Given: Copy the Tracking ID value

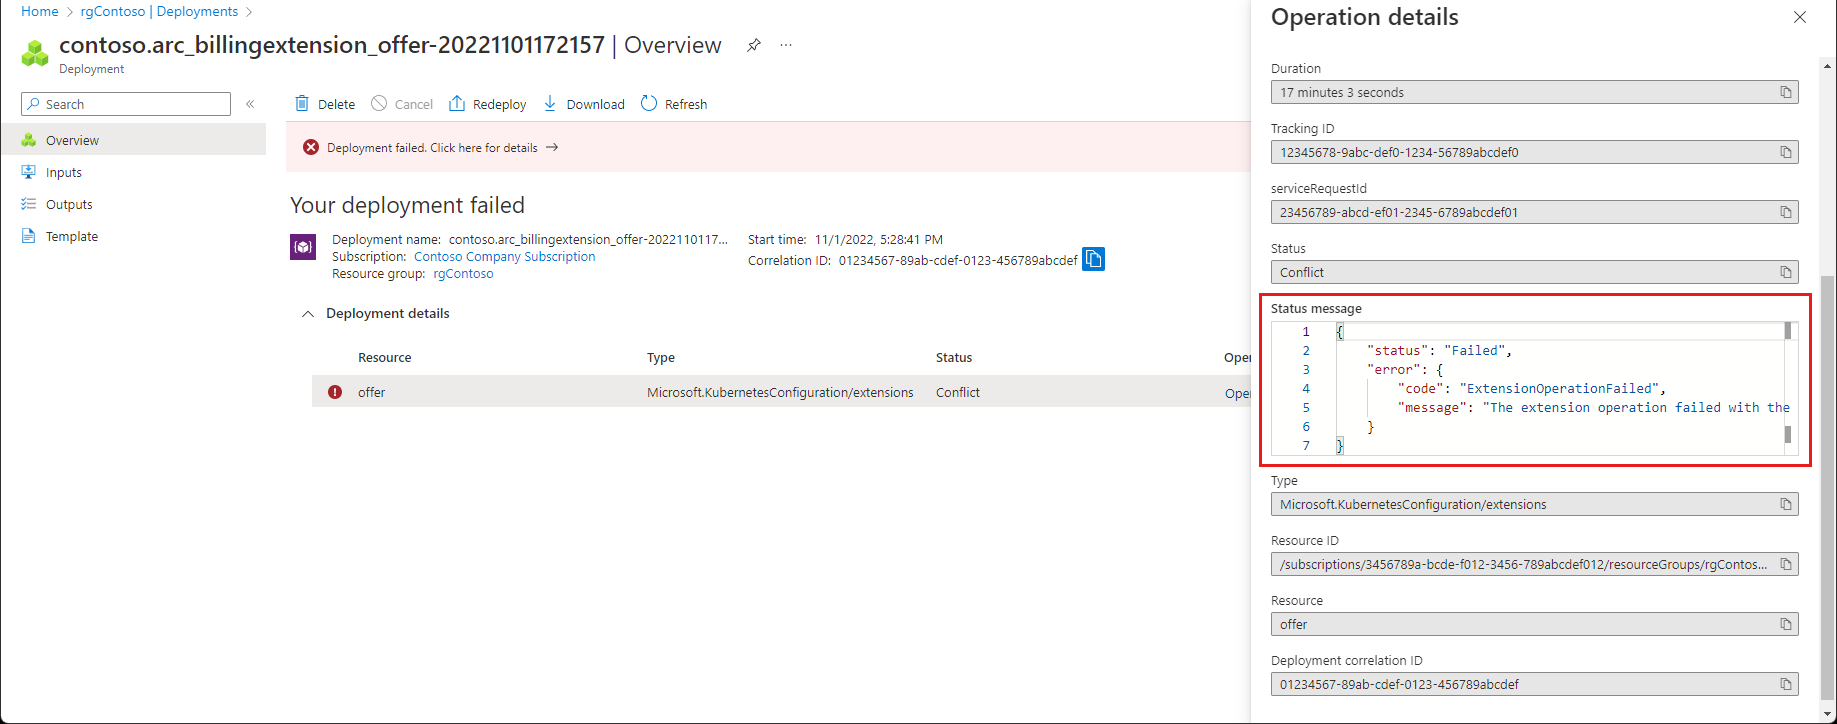Looking at the screenshot, I should pos(1785,153).
